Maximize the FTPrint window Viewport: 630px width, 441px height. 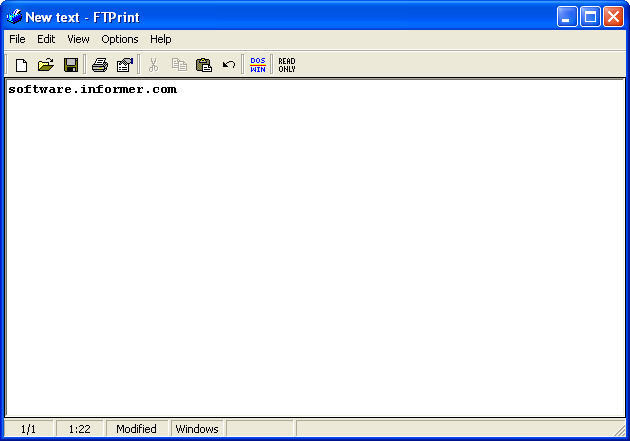[x=590, y=17]
